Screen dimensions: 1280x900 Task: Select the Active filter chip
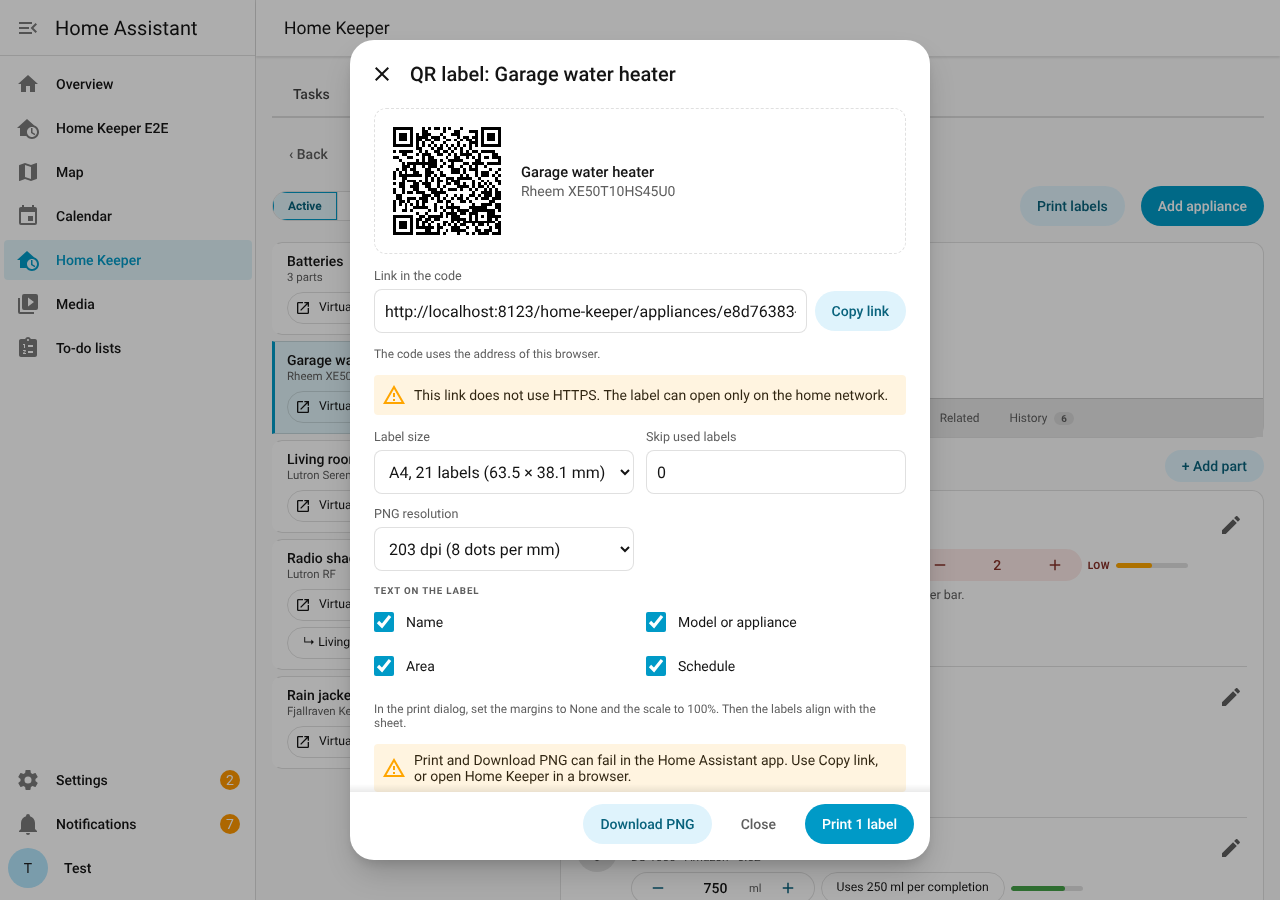305,206
